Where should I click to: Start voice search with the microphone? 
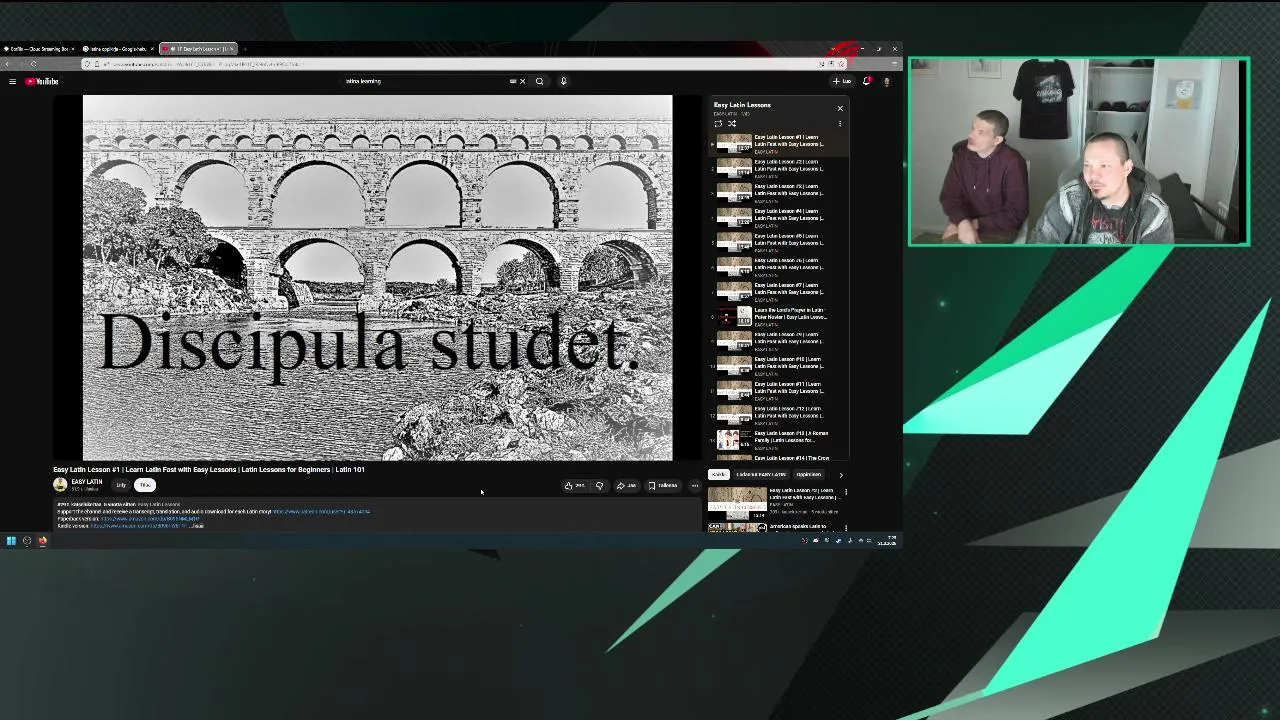click(563, 81)
